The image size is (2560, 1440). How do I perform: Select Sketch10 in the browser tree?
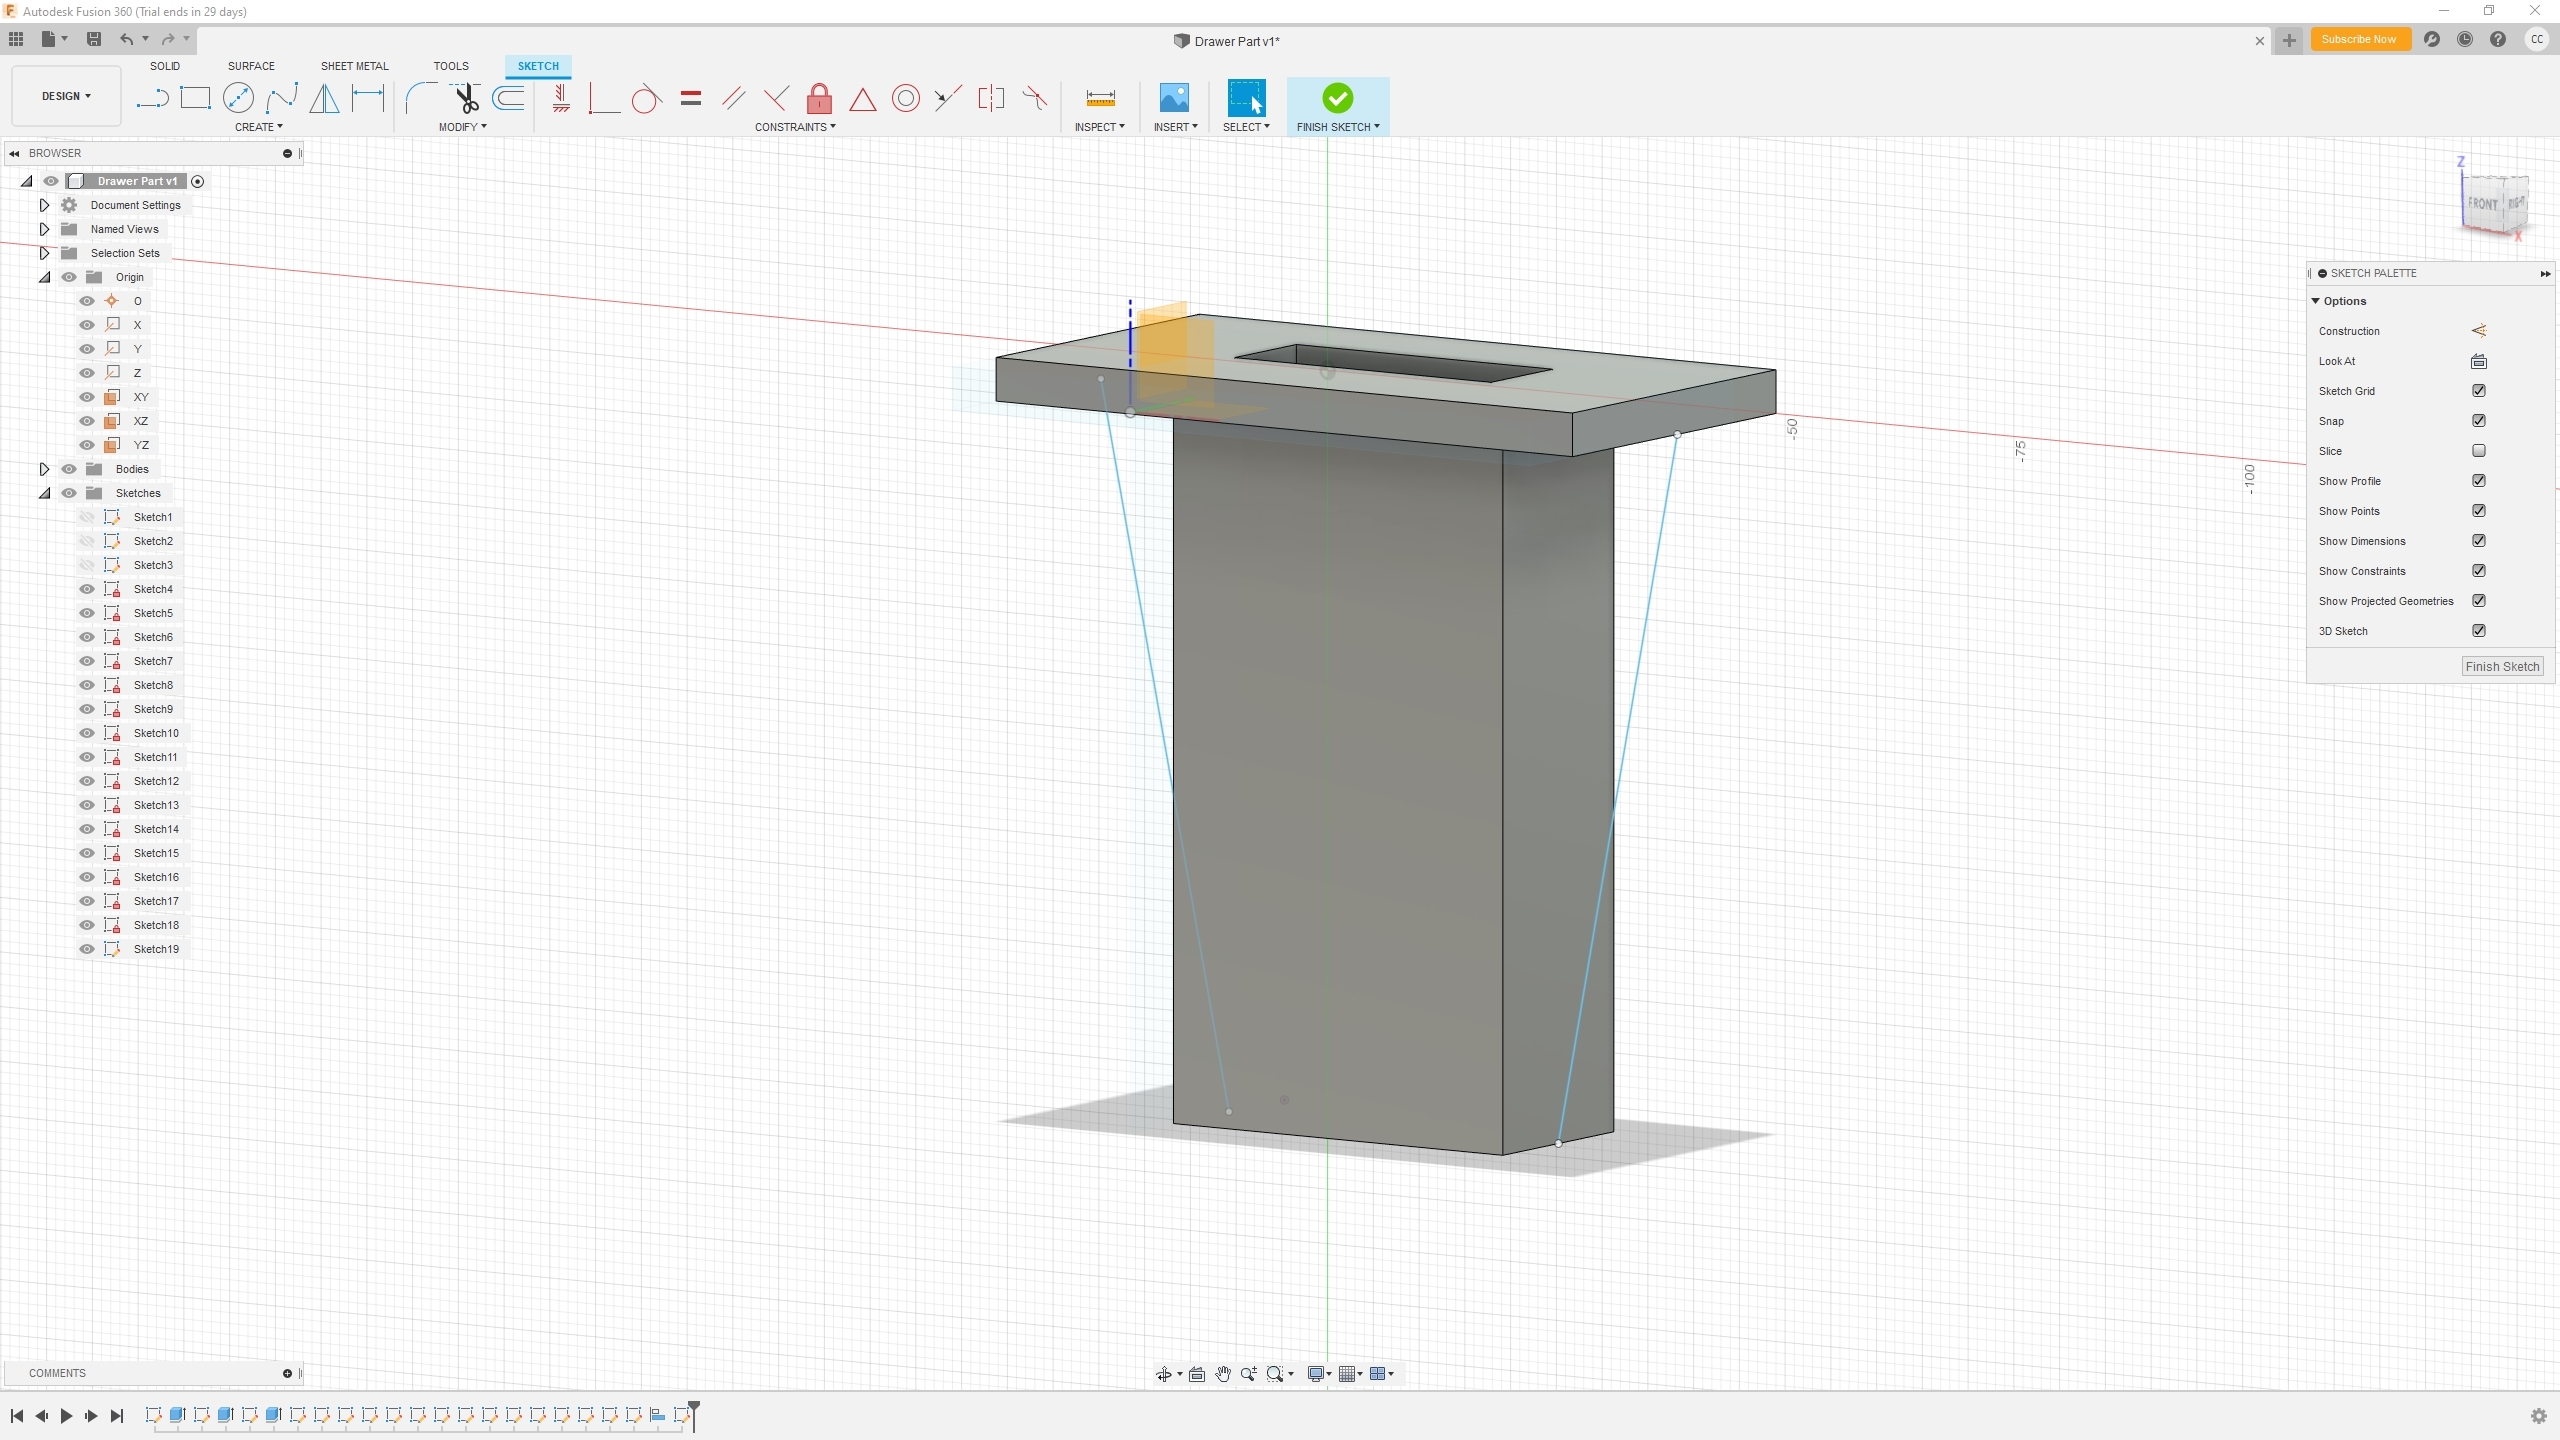tap(156, 733)
